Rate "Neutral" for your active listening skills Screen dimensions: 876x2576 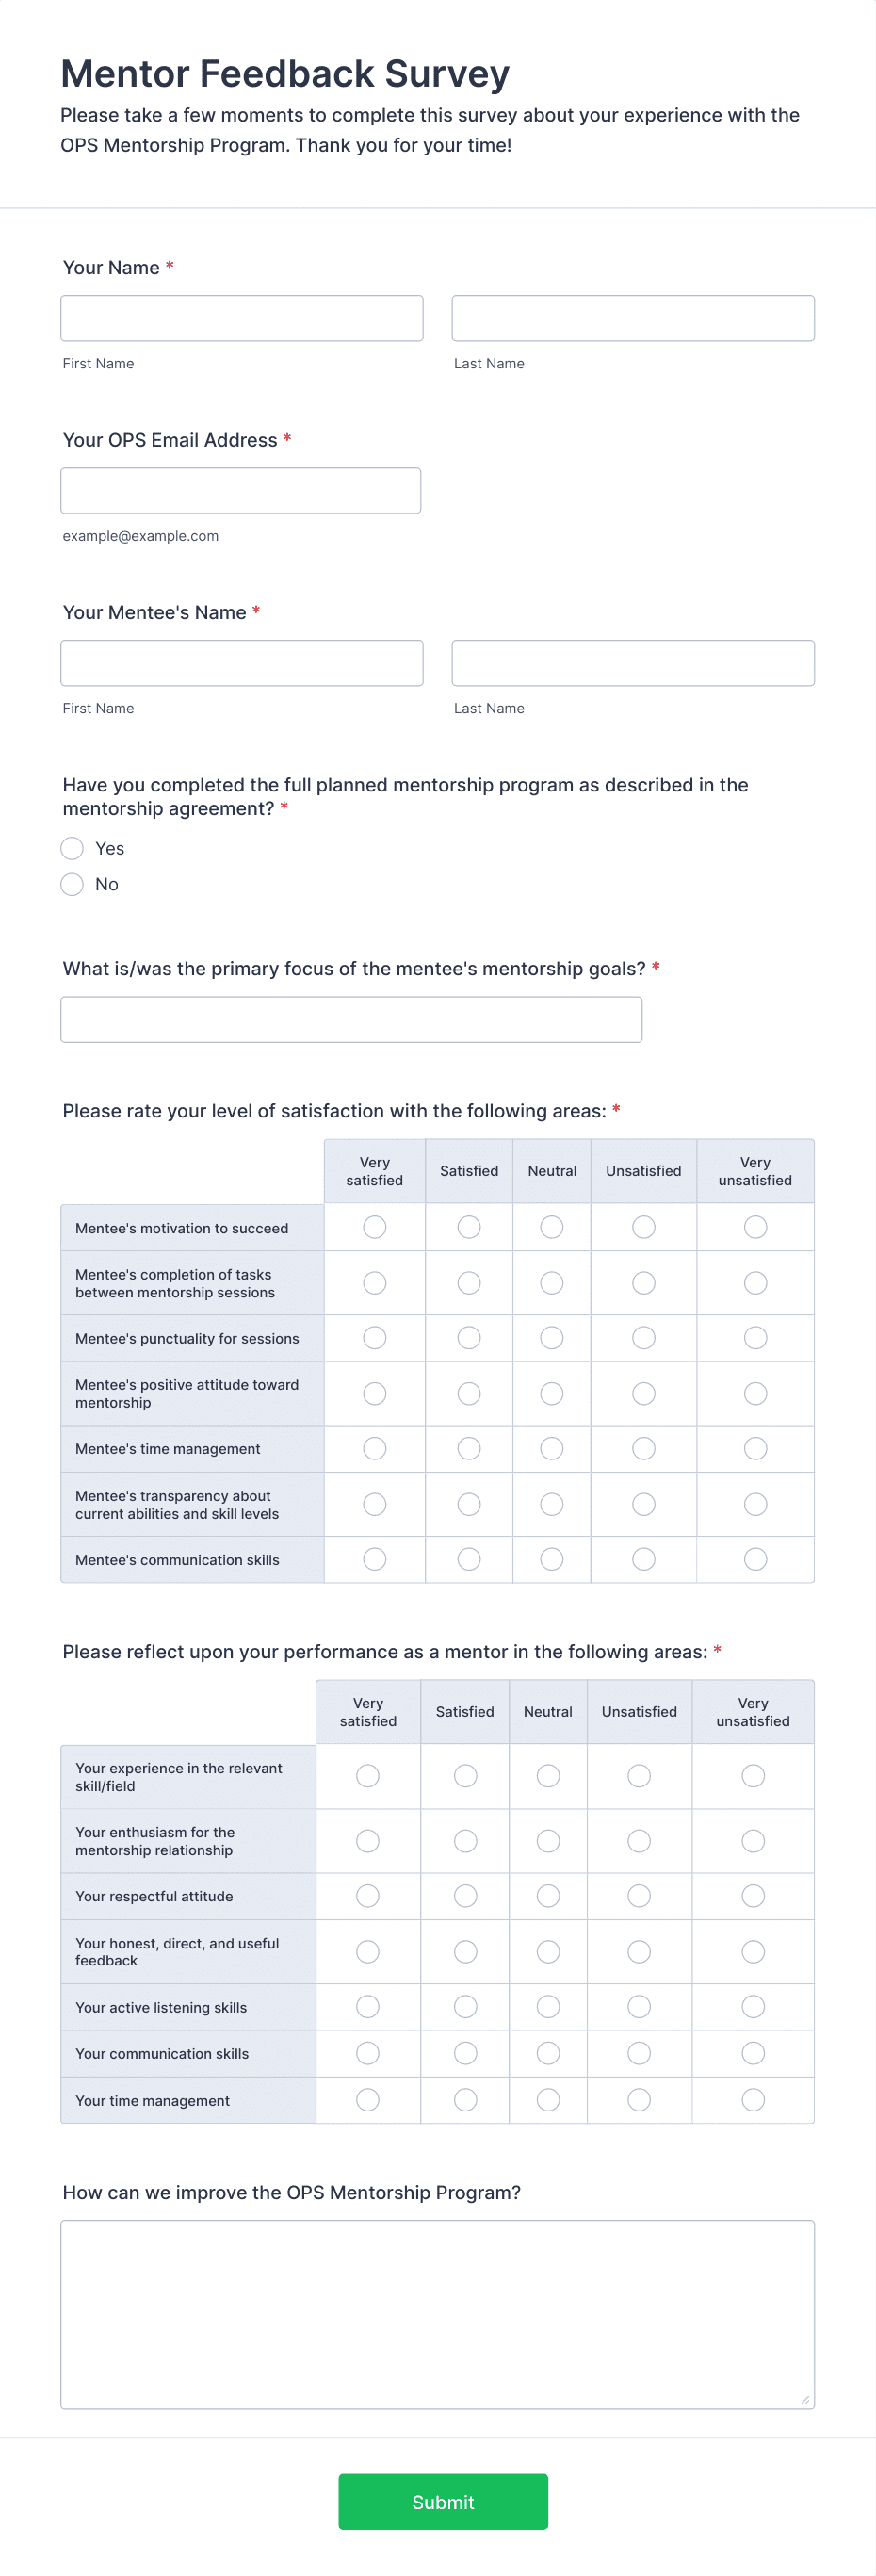547,2006
